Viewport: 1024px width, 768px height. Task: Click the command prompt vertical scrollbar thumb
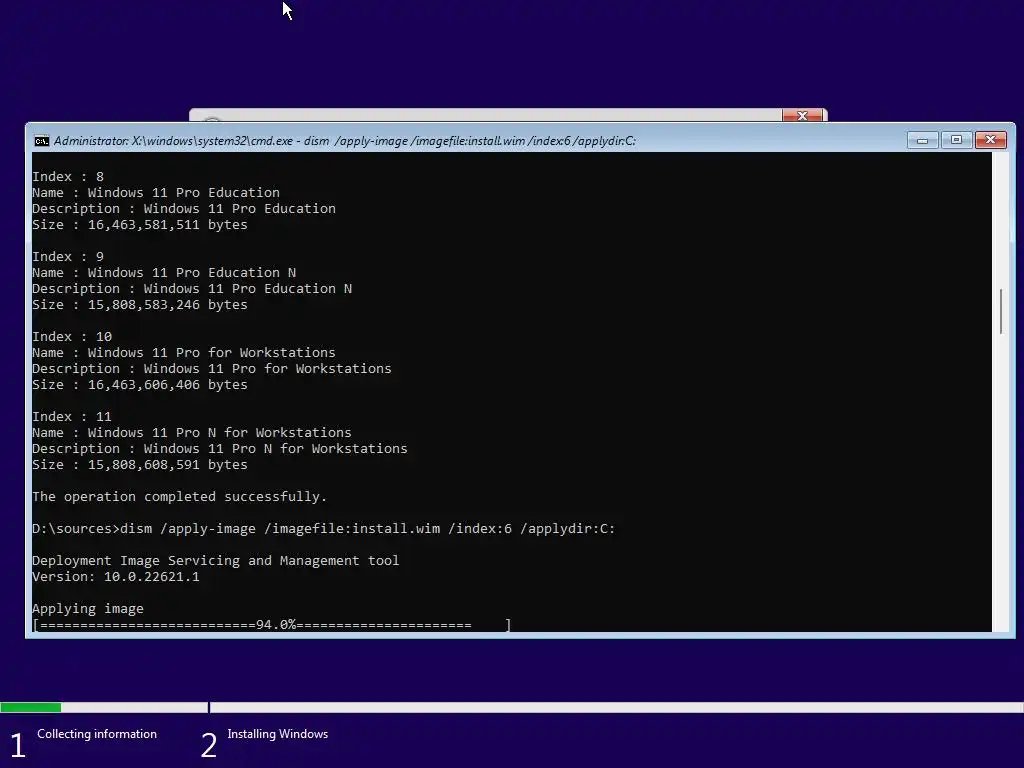pyautogui.click(x=1000, y=312)
